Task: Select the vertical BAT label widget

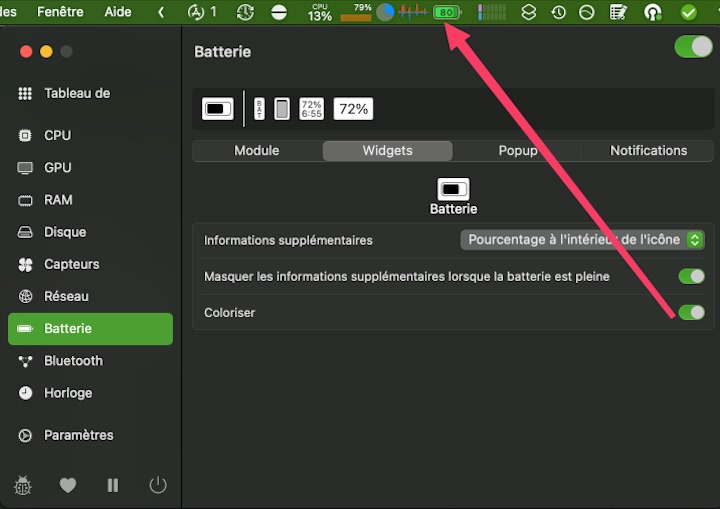Action: click(x=260, y=109)
